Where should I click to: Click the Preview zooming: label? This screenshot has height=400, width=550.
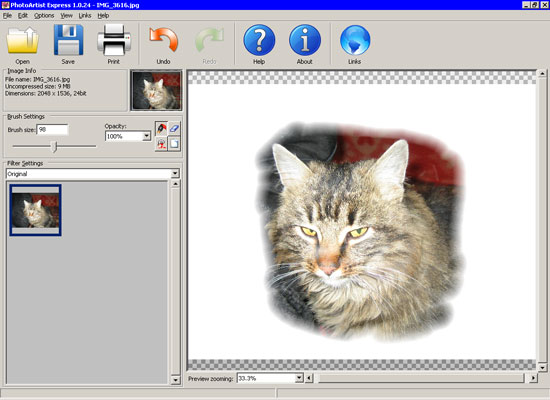(x=210, y=379)
